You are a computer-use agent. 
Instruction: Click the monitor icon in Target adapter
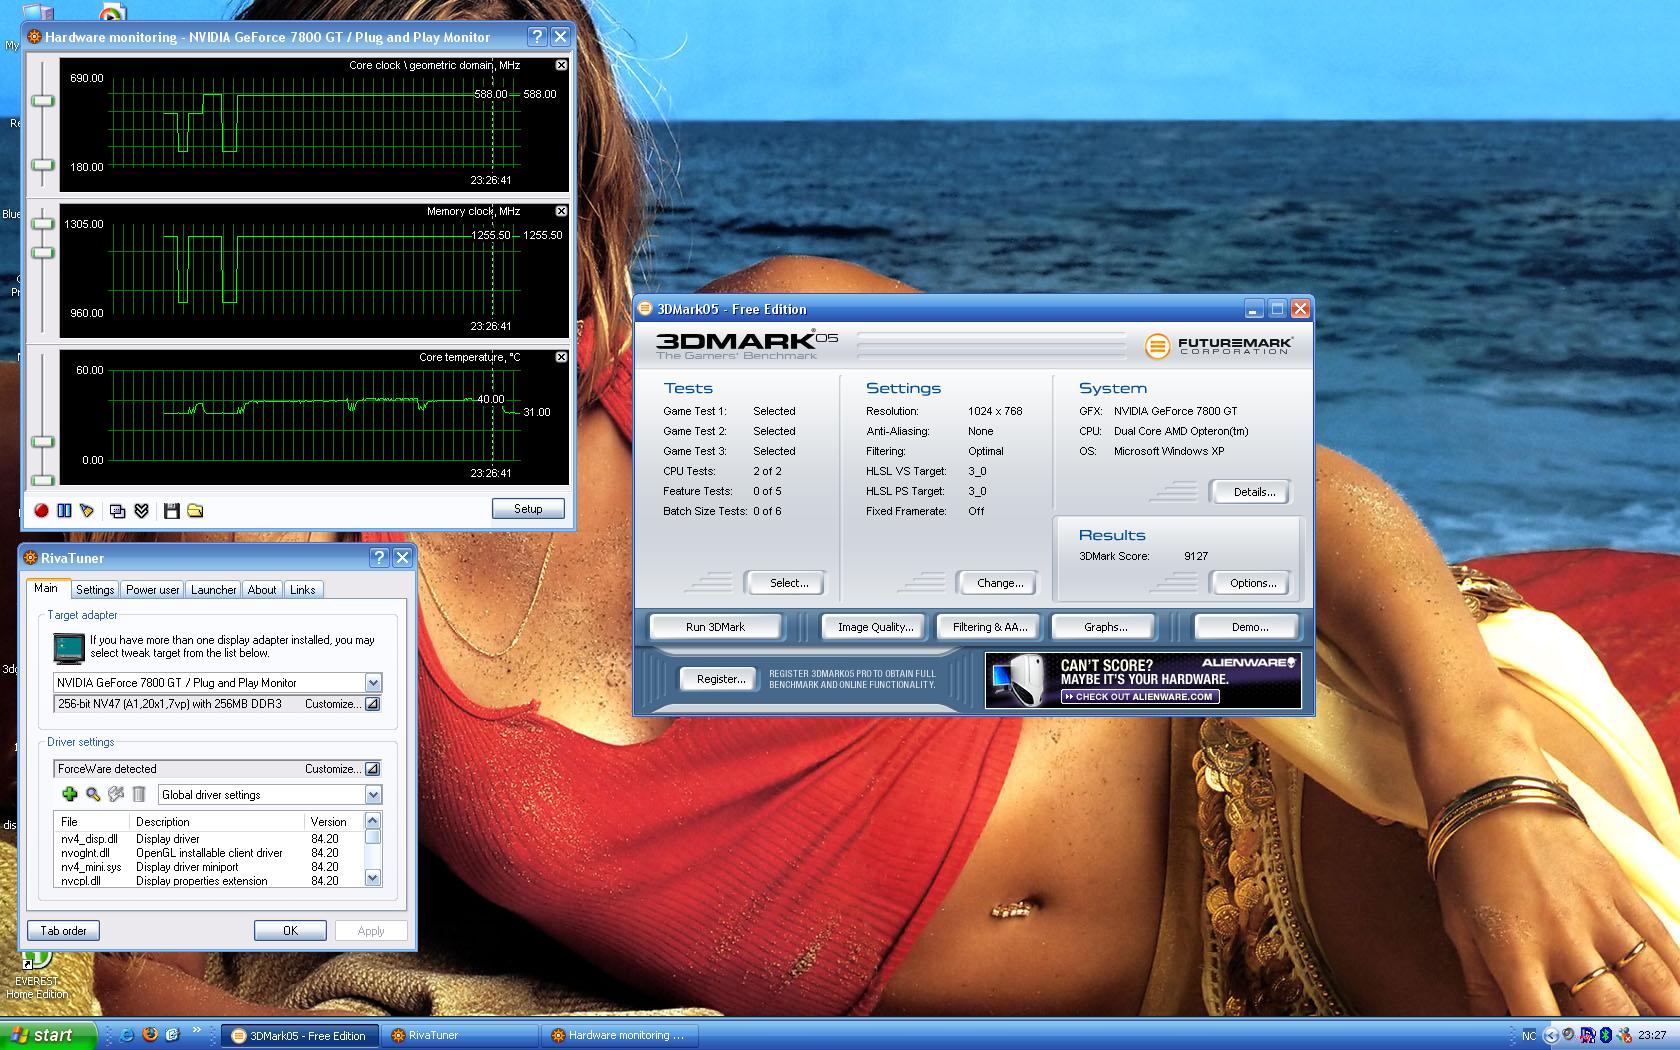click(x=68, y=648)
